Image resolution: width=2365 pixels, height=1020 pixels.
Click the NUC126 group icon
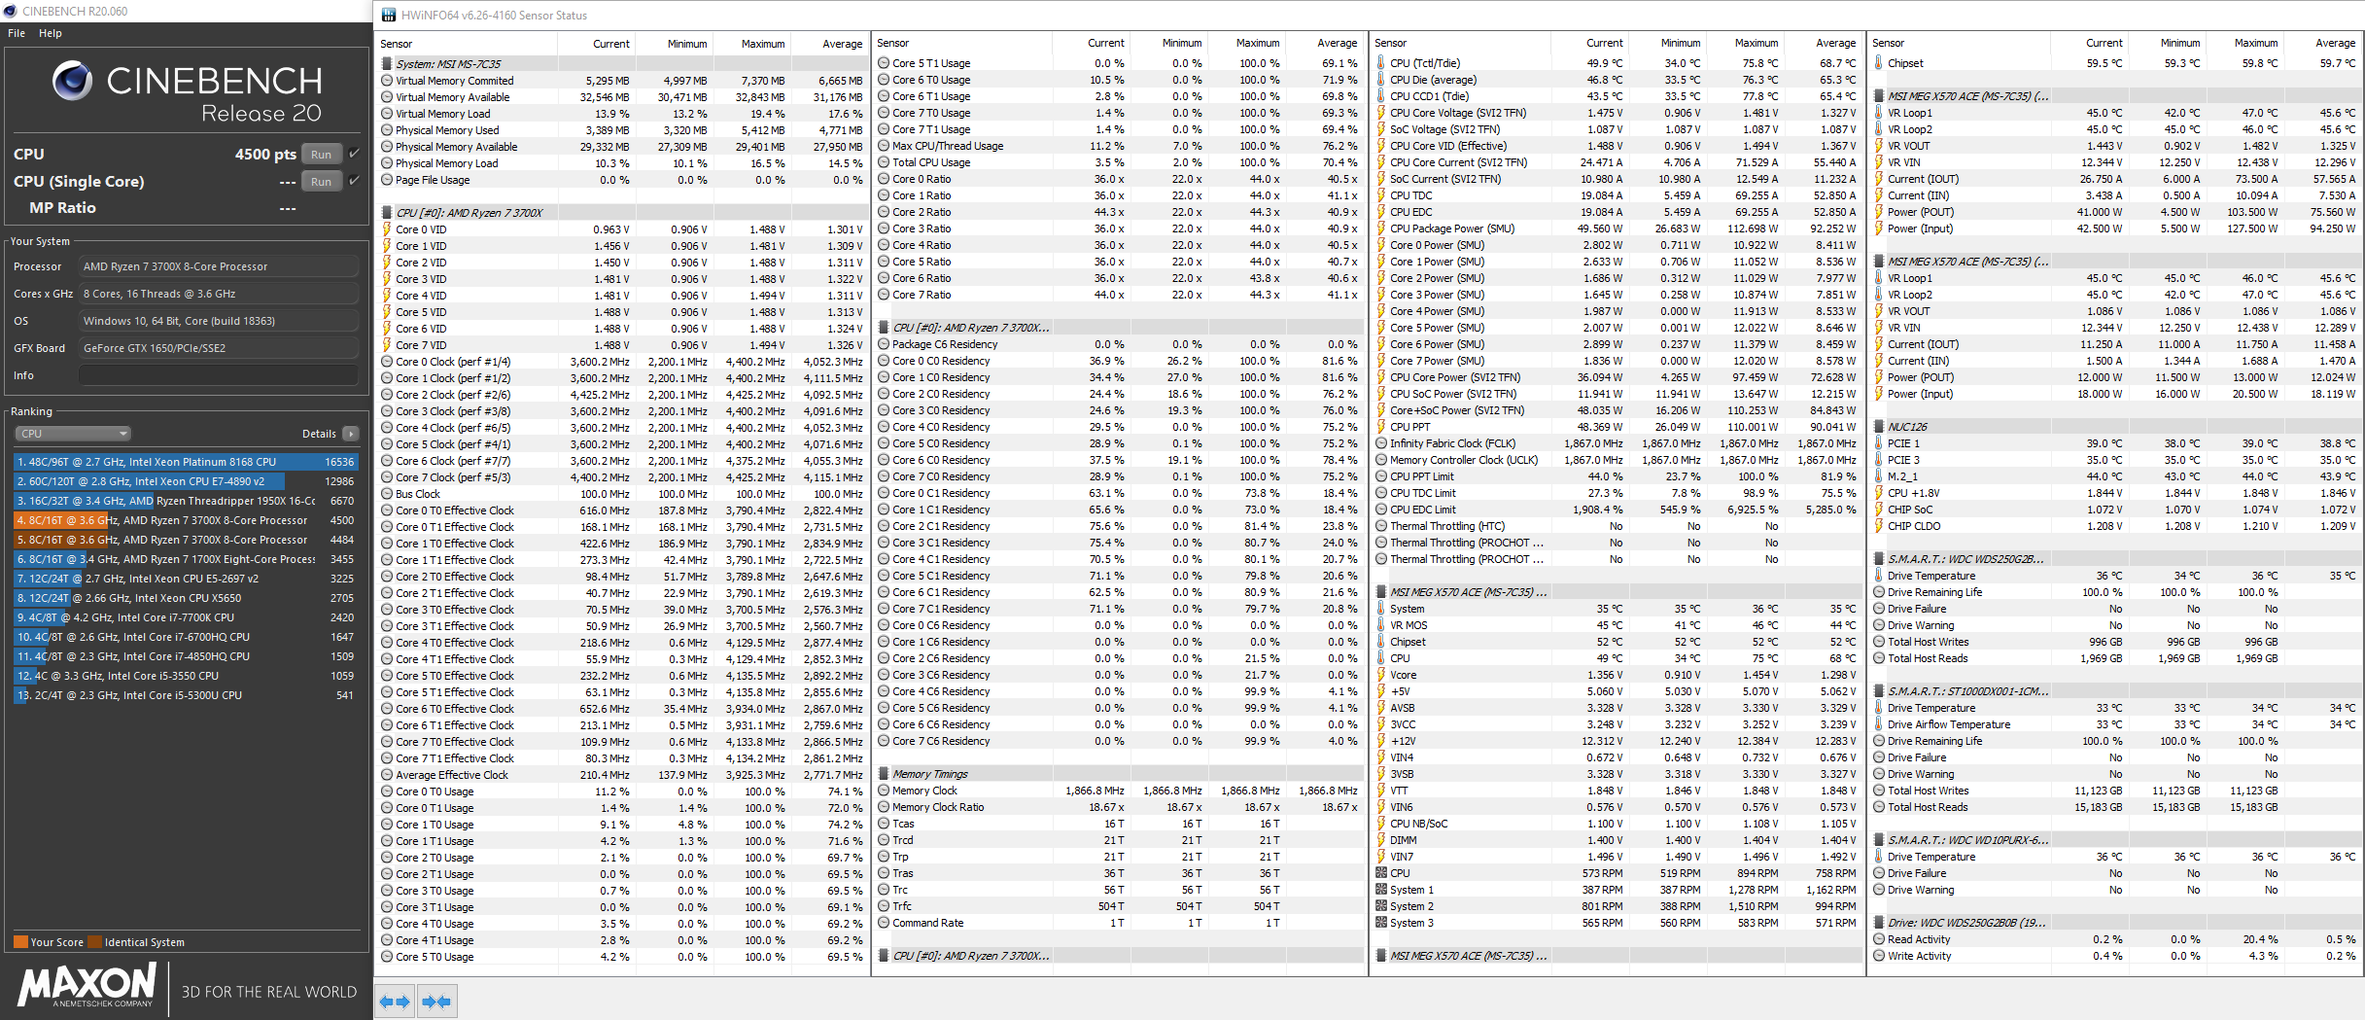[1879, 427]
